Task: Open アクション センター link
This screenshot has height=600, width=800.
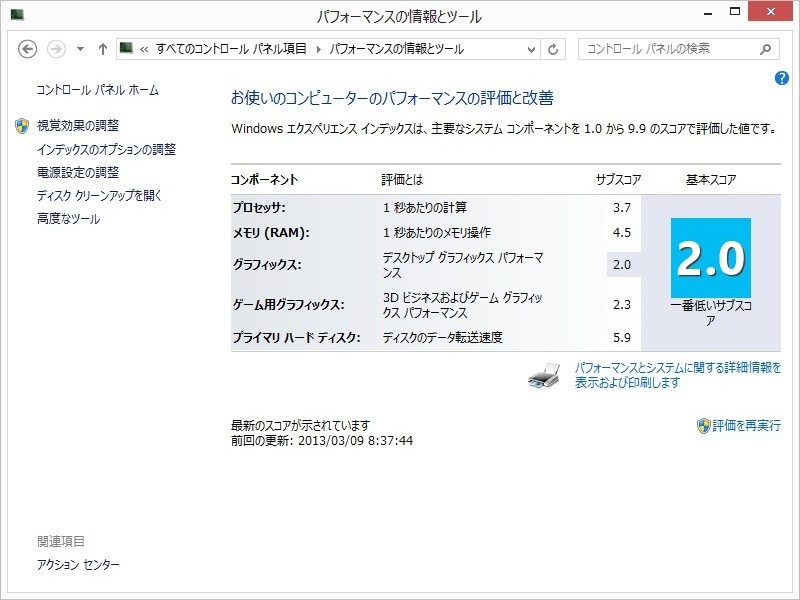Action: click(x=78, y=565)
